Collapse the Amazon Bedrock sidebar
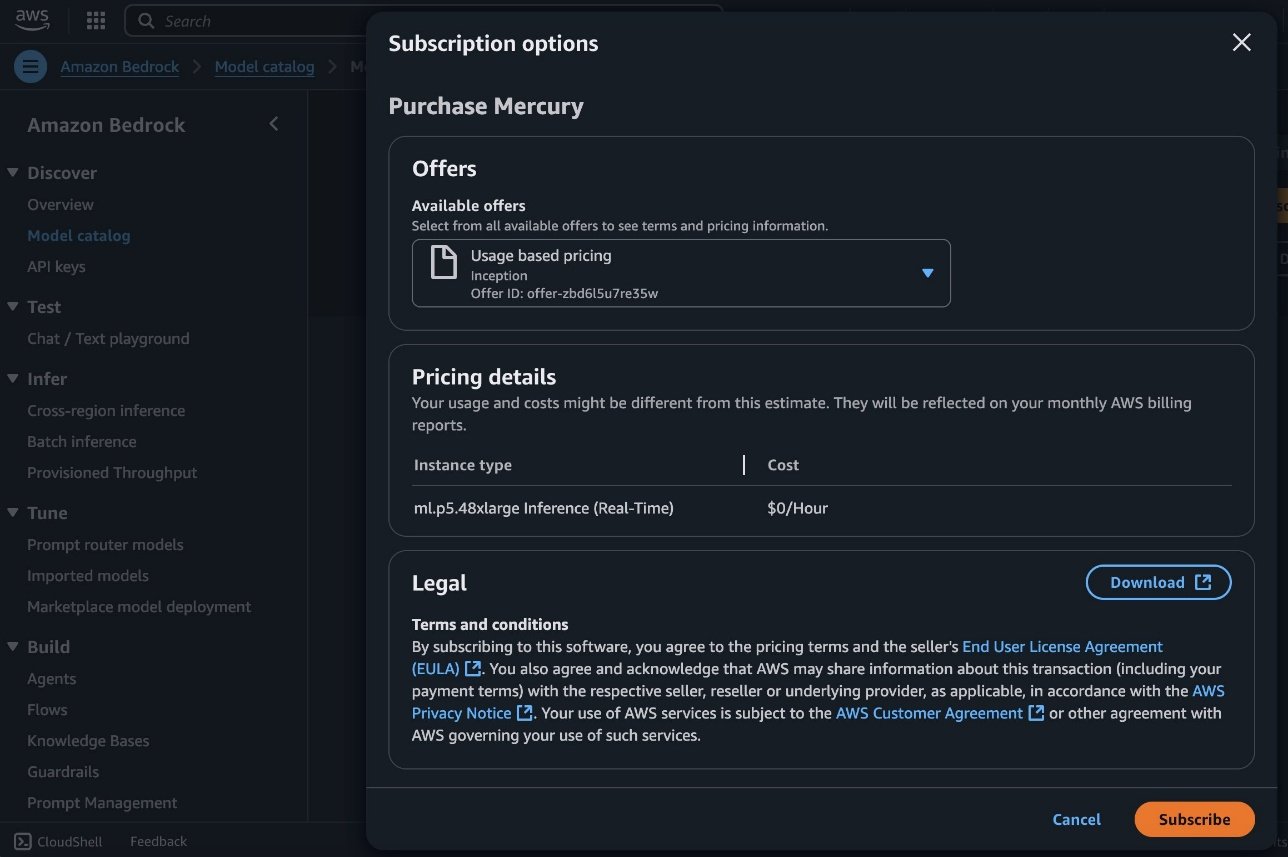This screenshot has width=1288, height=857. coord(274,124)
